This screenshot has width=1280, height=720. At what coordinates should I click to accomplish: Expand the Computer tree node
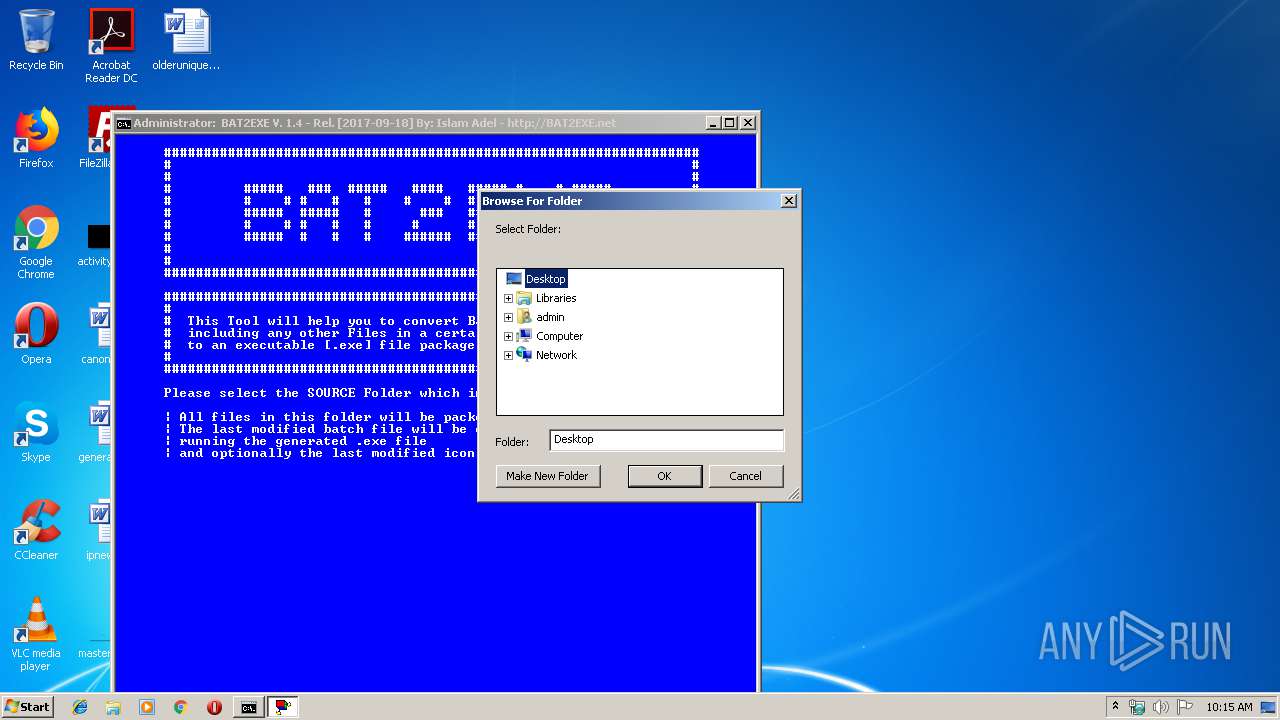pos(508,336)
